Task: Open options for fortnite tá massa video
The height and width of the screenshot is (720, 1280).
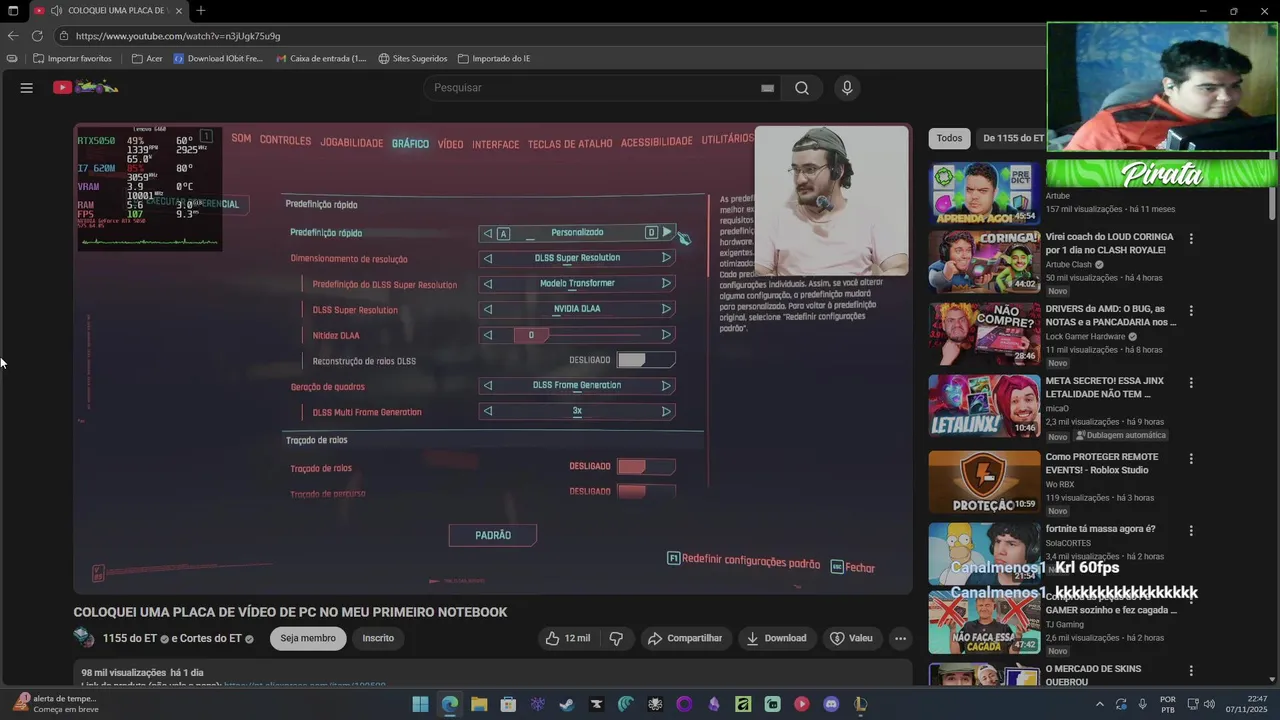Action: 1191,531
